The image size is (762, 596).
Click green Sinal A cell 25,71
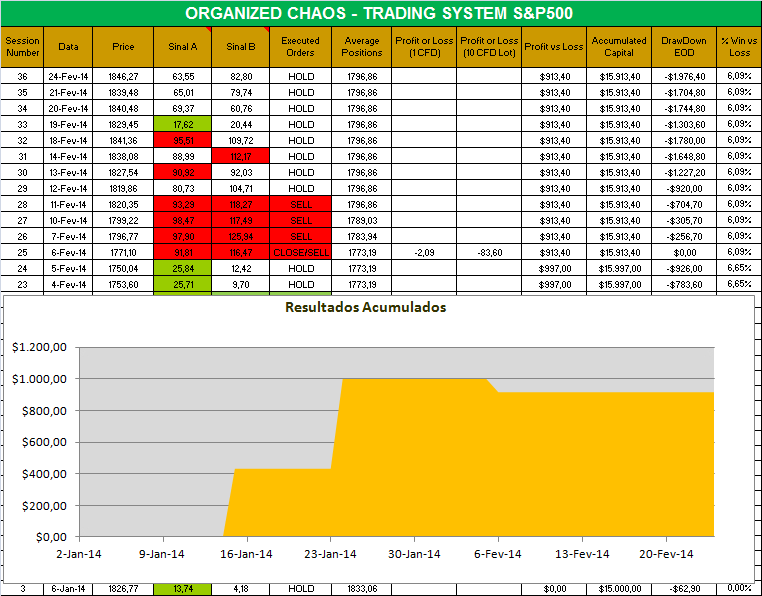pos(183,284)
